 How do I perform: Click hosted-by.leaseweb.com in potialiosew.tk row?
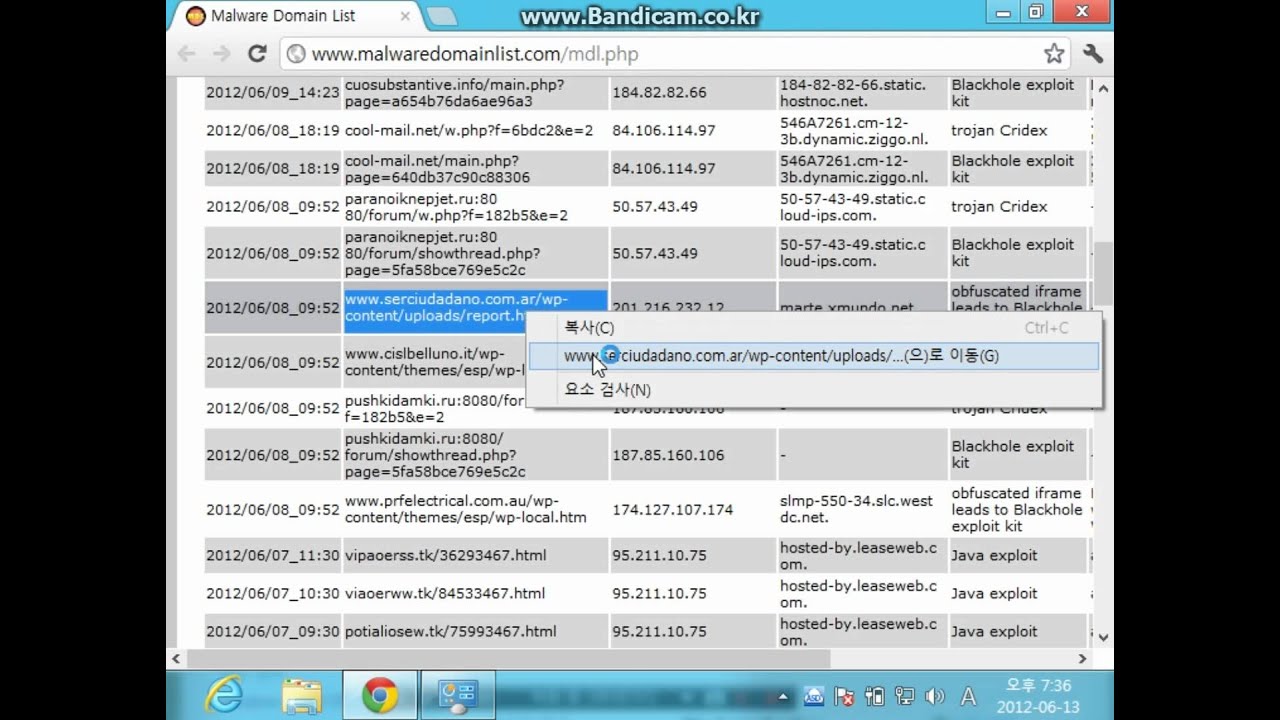858,631
